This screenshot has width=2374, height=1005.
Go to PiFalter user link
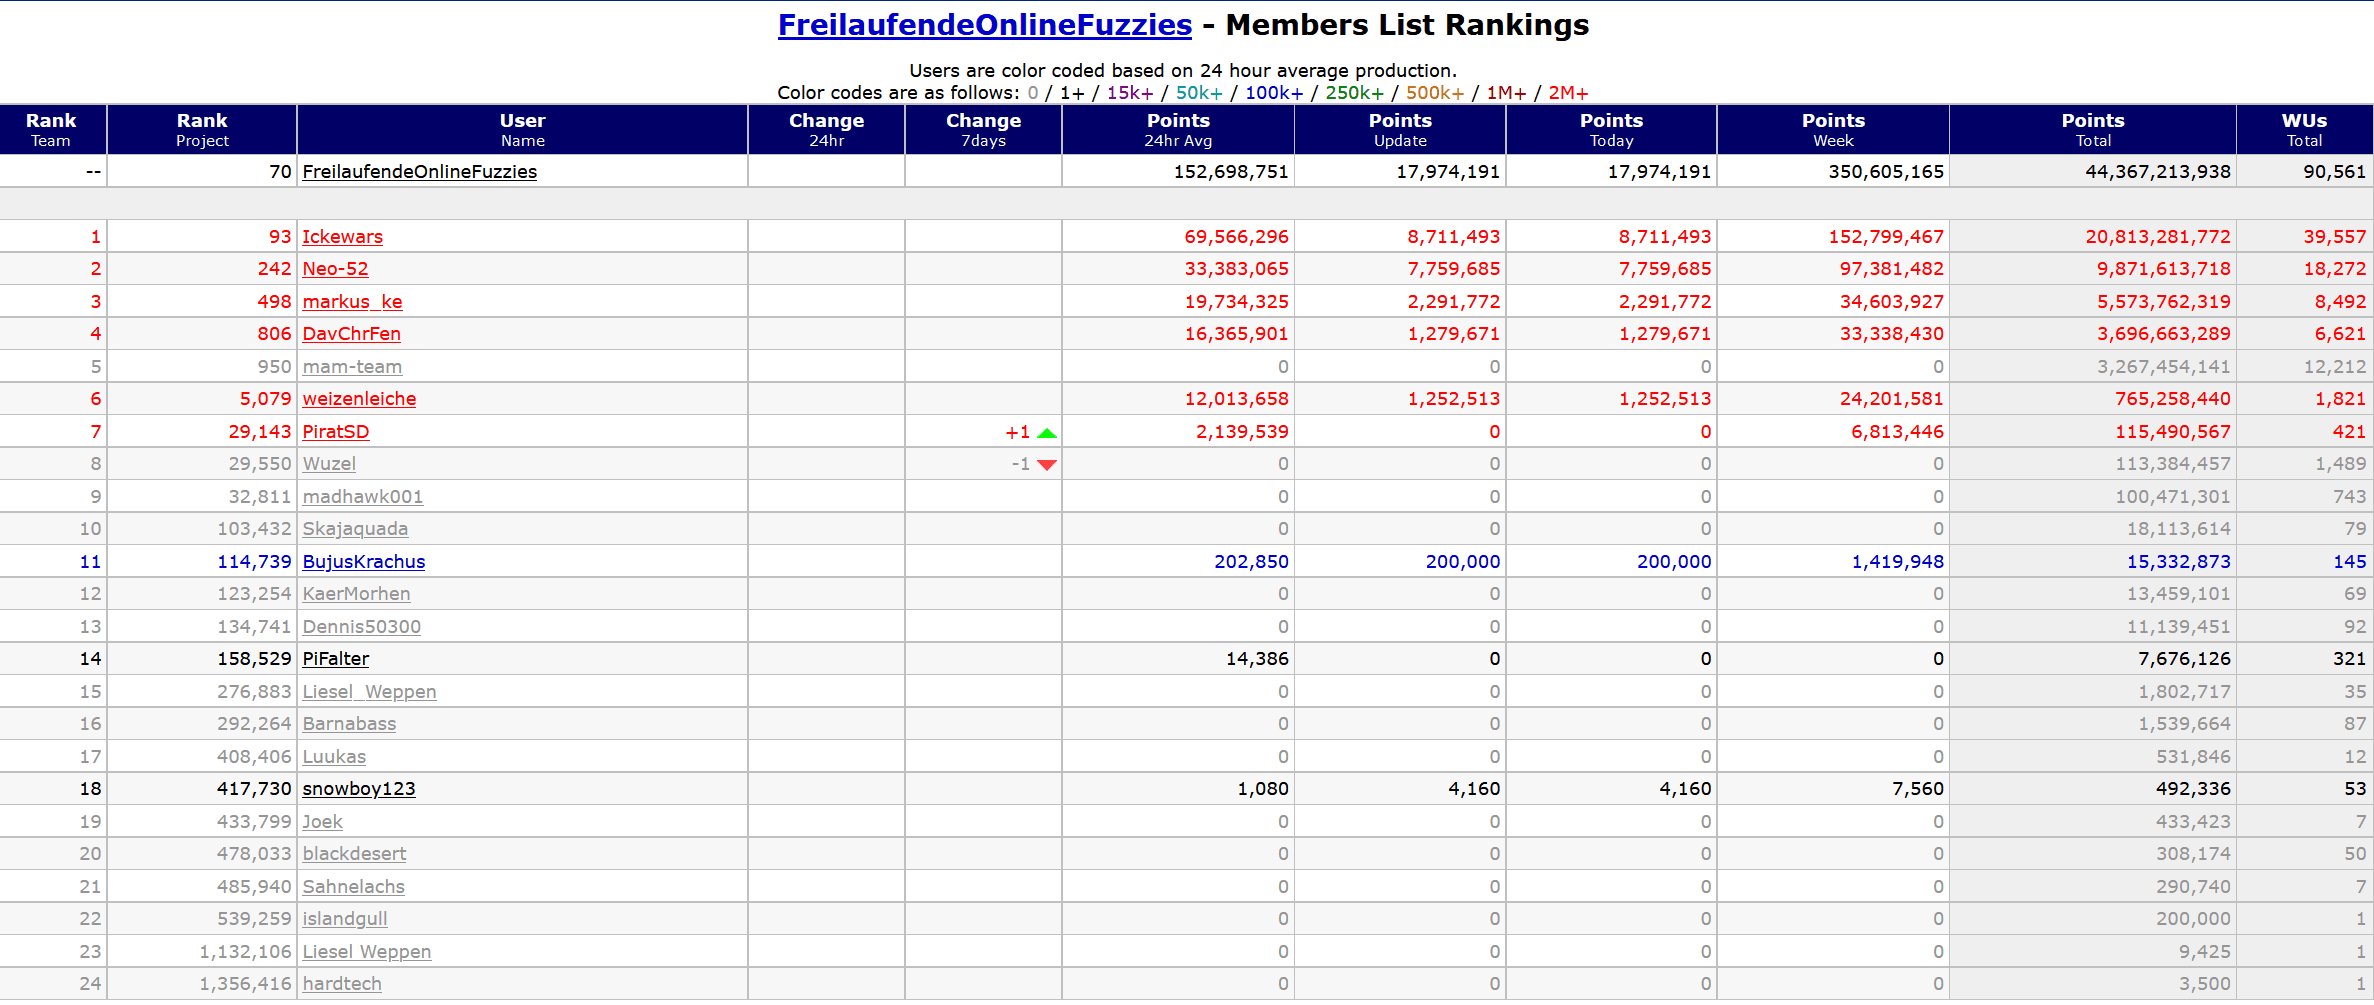click(336, 659)
